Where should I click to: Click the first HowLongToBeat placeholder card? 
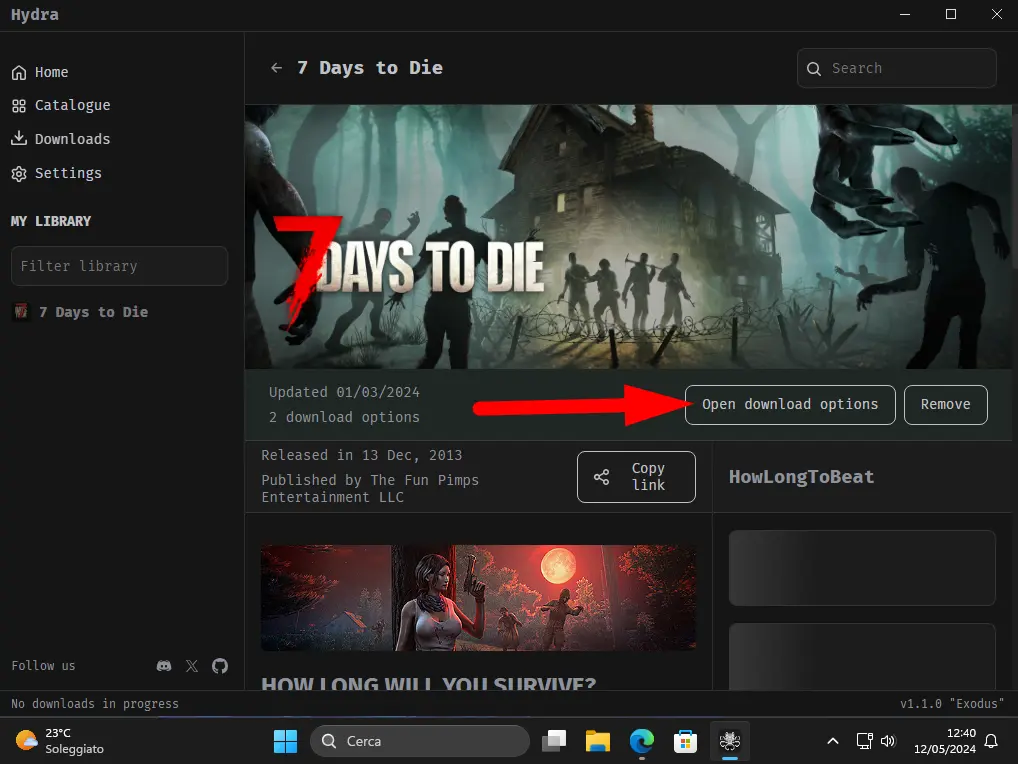point(862,568)
